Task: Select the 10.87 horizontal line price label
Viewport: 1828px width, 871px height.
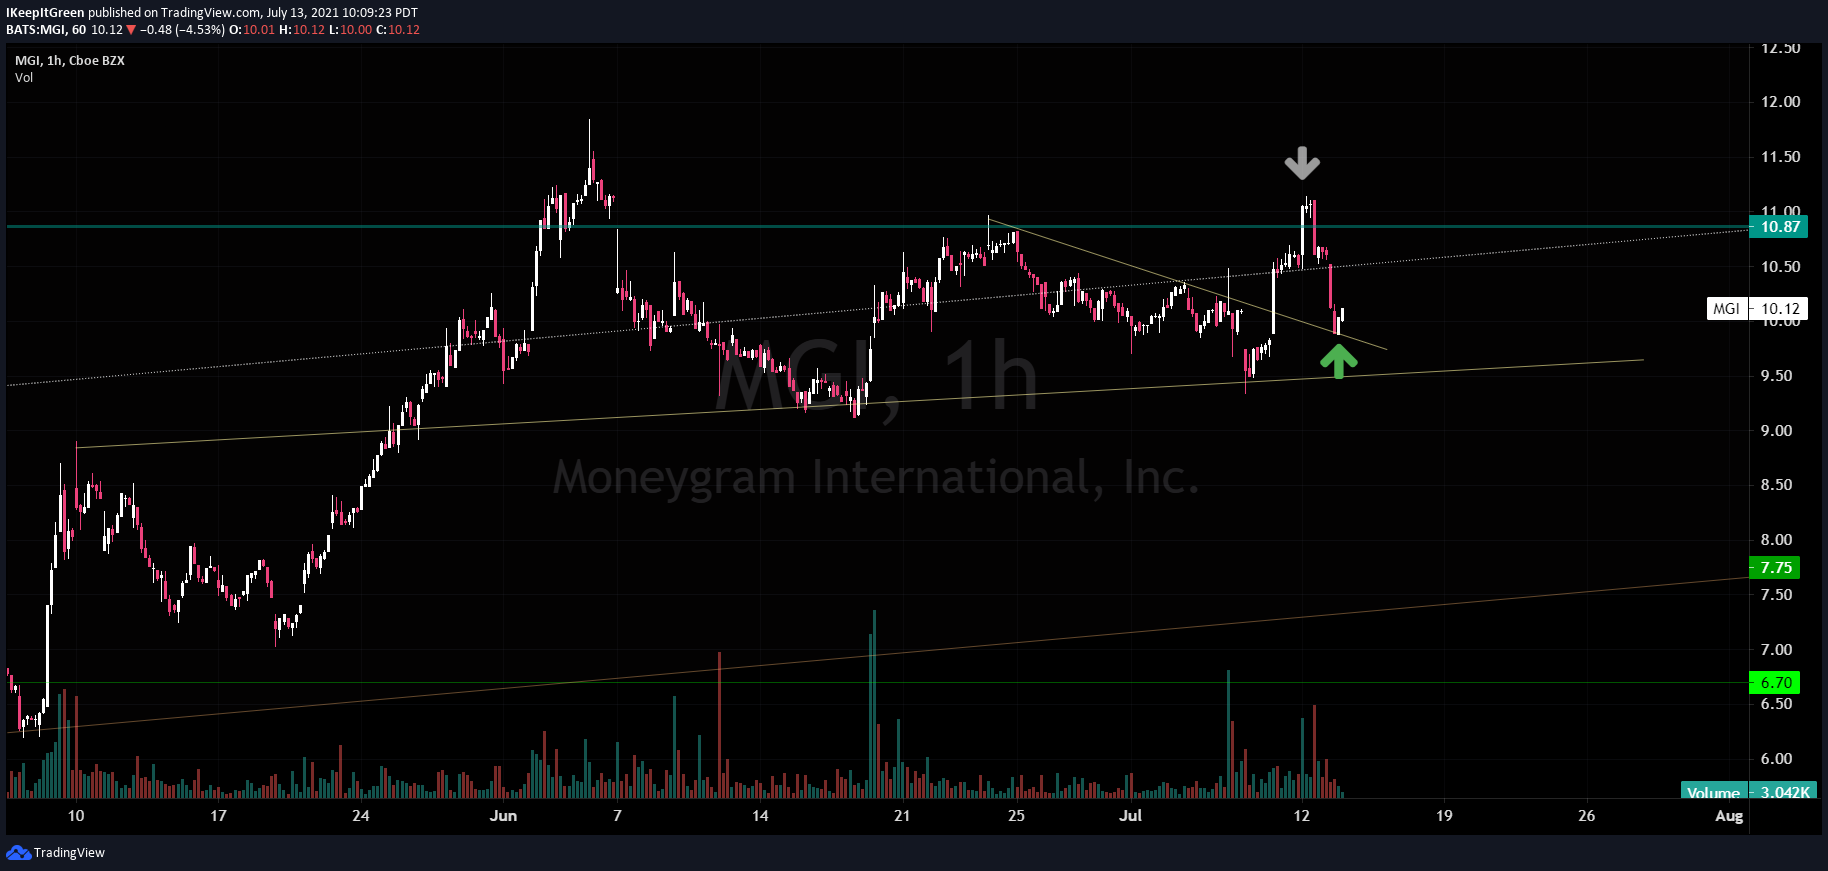Action: click(x=1780, y=227)
